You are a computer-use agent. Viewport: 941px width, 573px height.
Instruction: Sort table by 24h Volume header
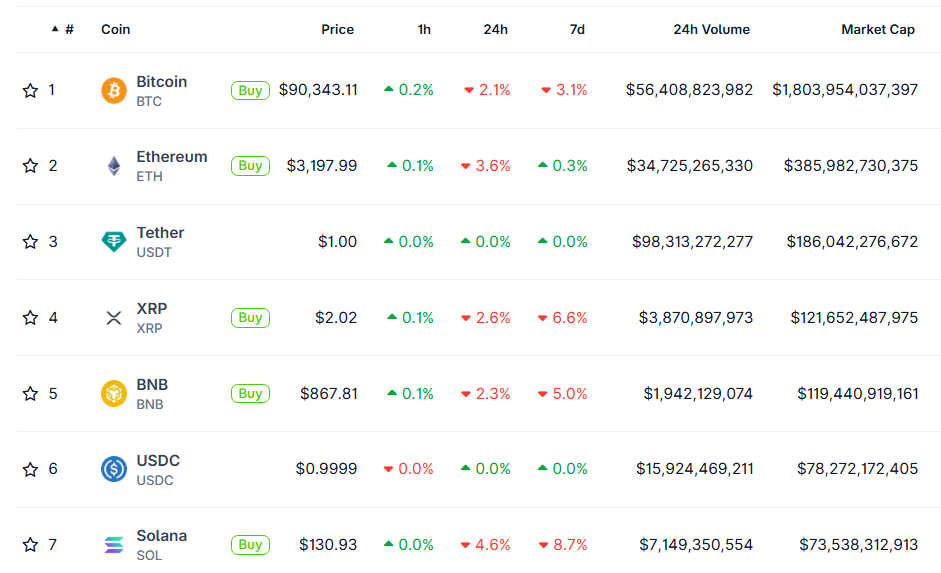click(711, 30)
